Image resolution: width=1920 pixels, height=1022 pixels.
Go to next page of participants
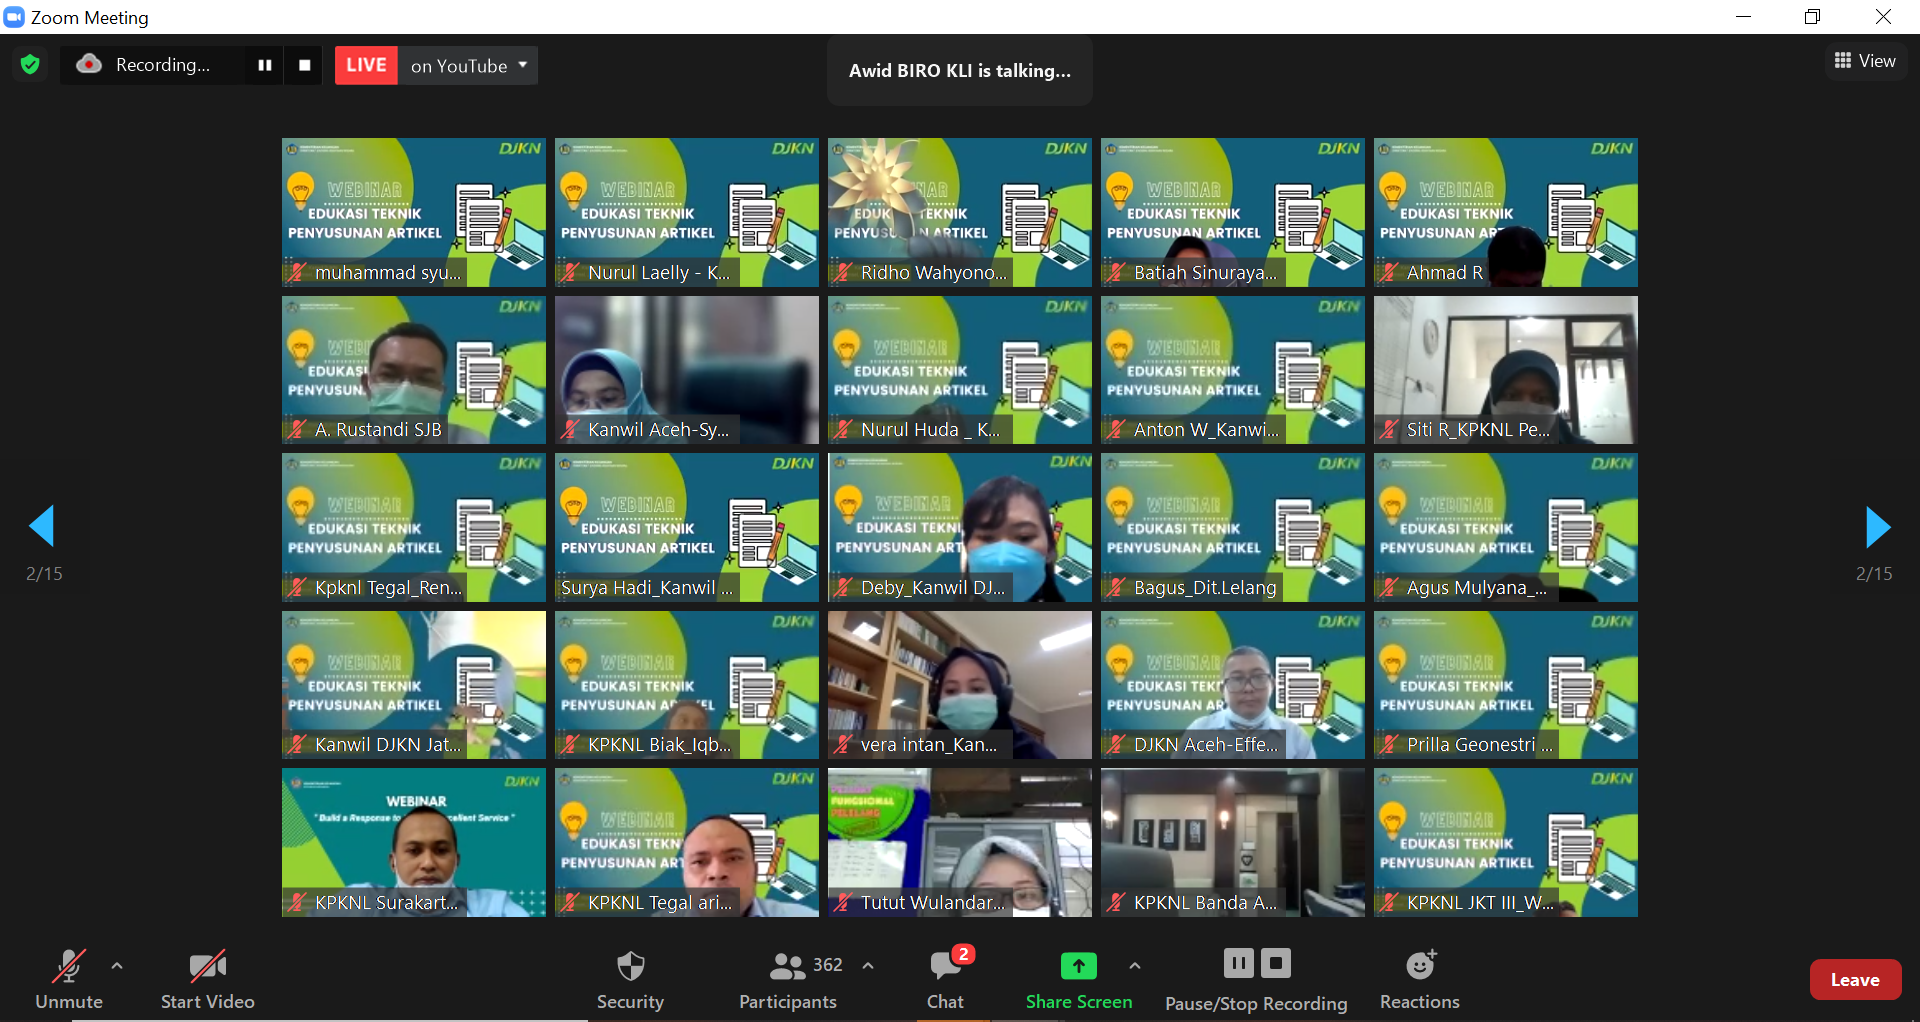(x=1877, y=526)
